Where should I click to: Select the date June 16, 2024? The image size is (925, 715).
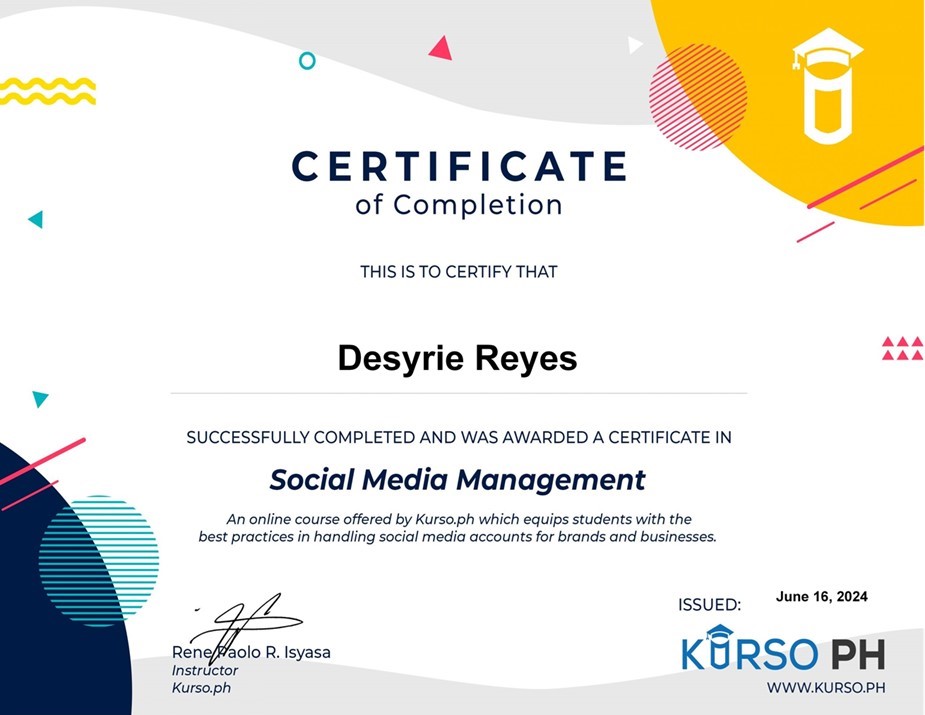(x=821, y=596)
